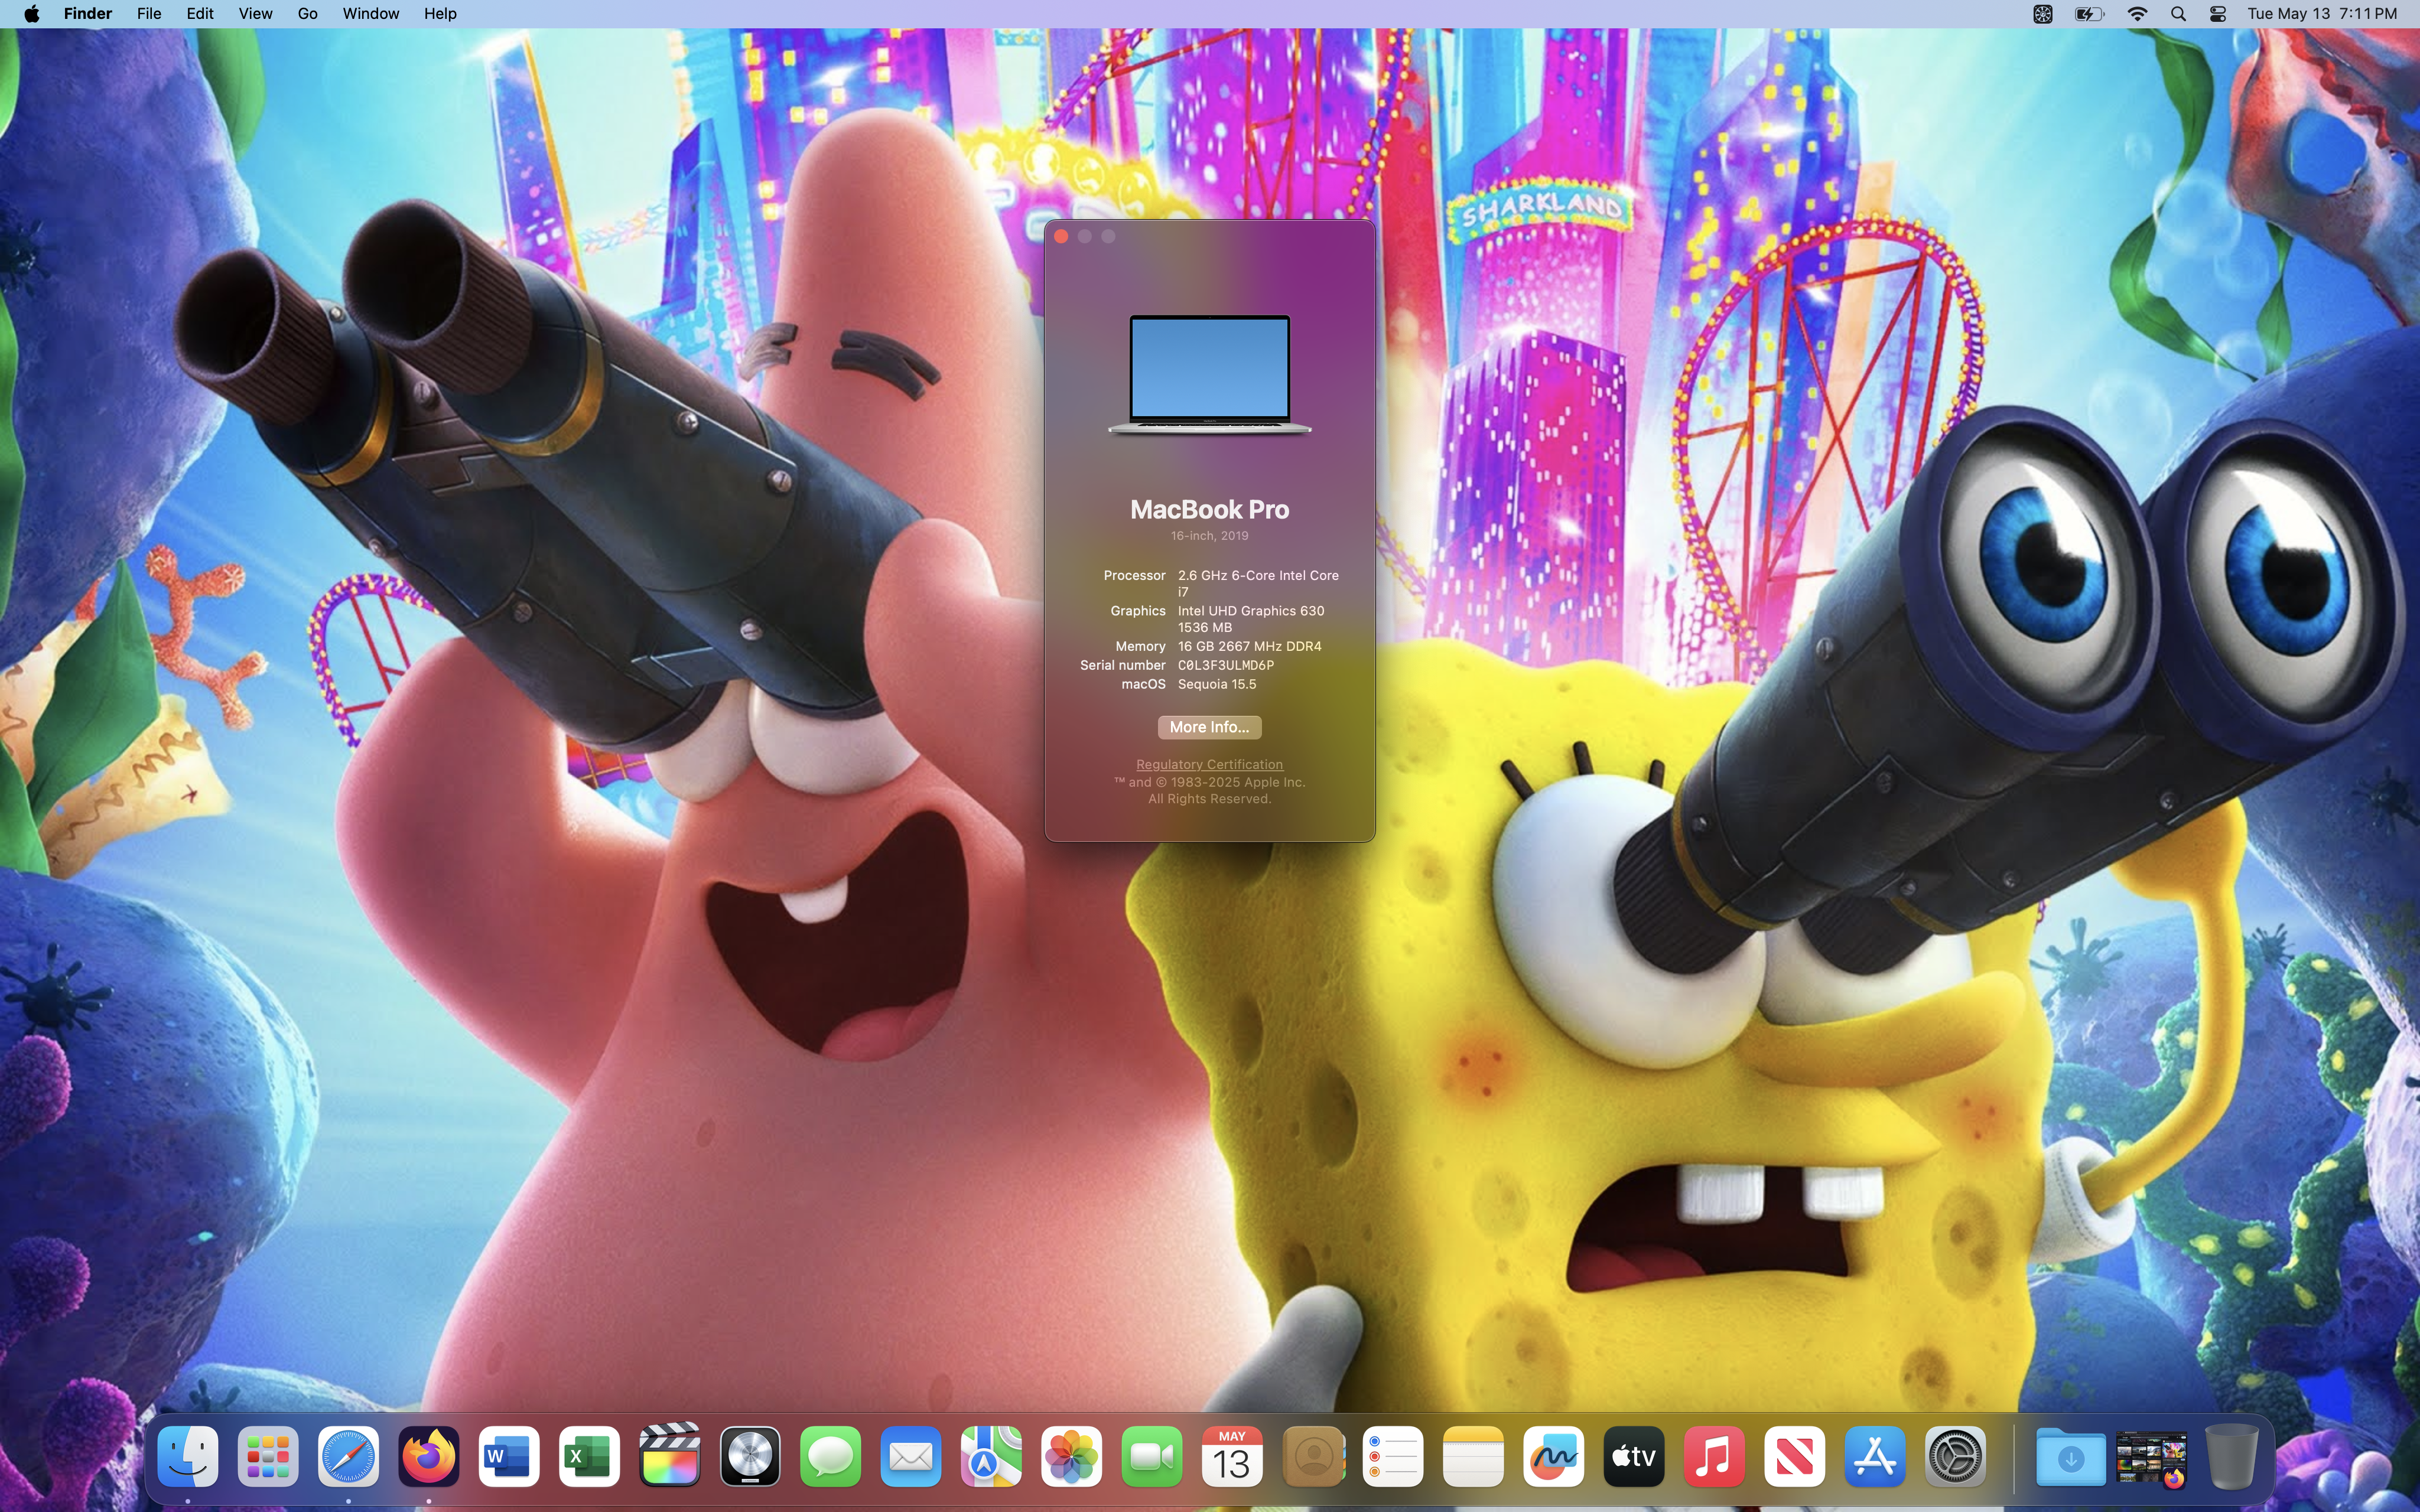Open the Edit menu
The height and width of the screenshot is (1512, 2420).
(x=200, y=14)
